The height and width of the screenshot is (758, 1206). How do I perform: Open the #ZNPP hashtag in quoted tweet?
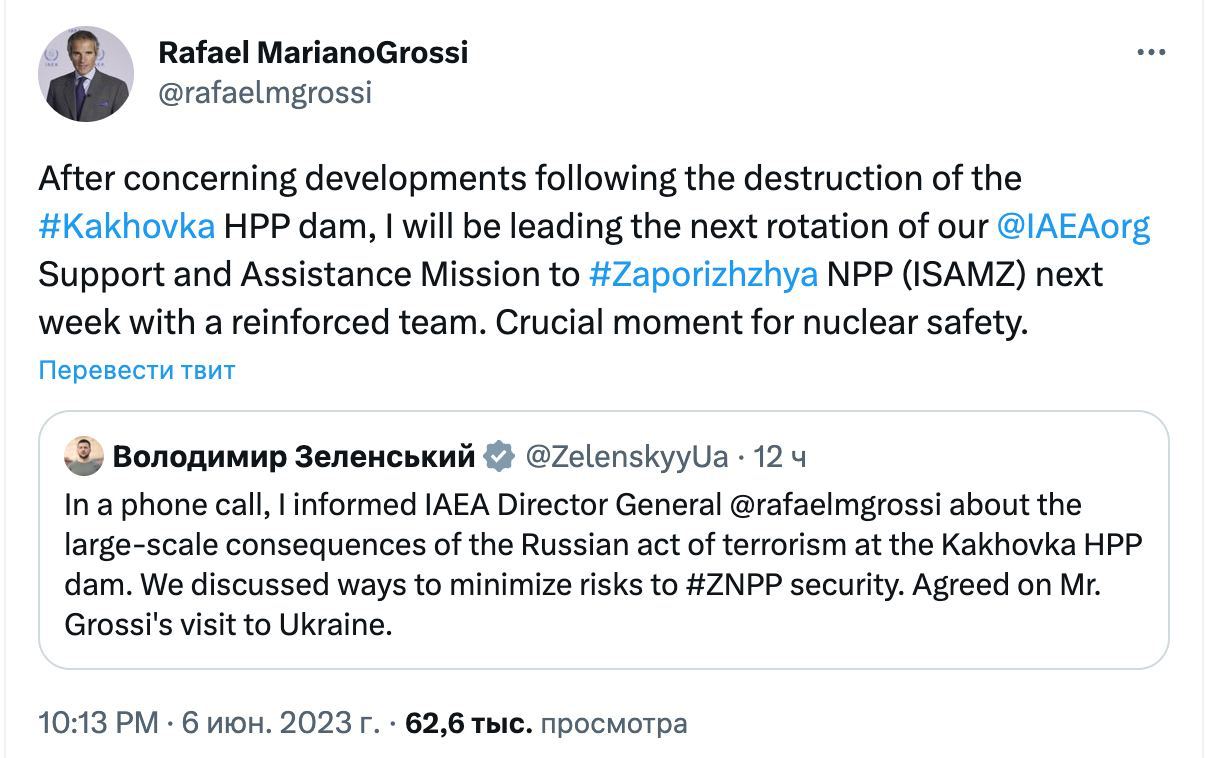tap(733, 585)
